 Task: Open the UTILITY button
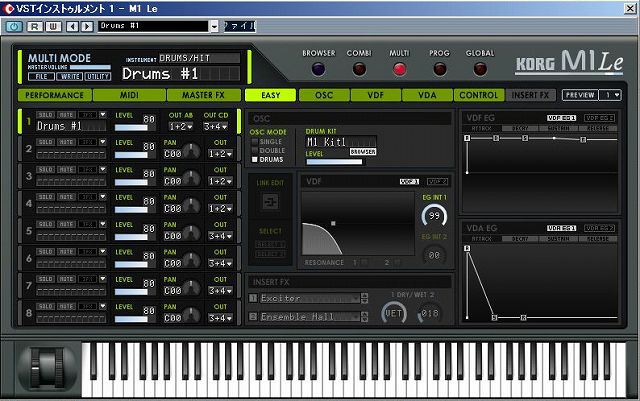click(x=98, y=76)
